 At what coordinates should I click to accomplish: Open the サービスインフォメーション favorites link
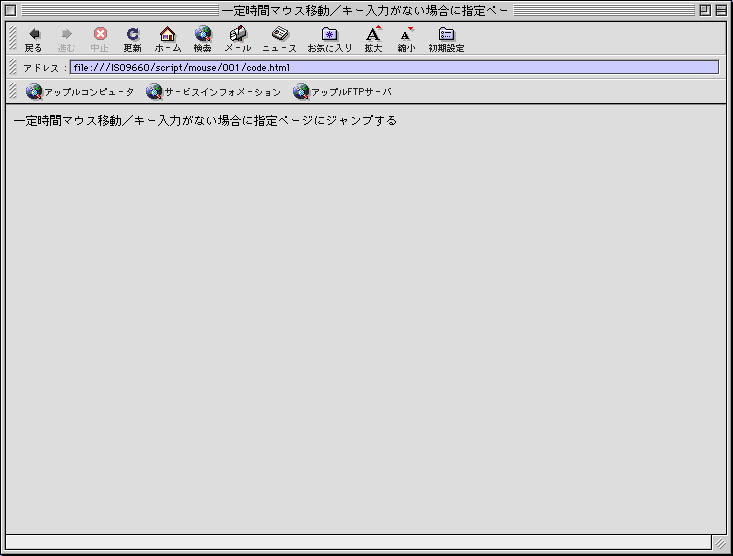[x=213, y=92]
